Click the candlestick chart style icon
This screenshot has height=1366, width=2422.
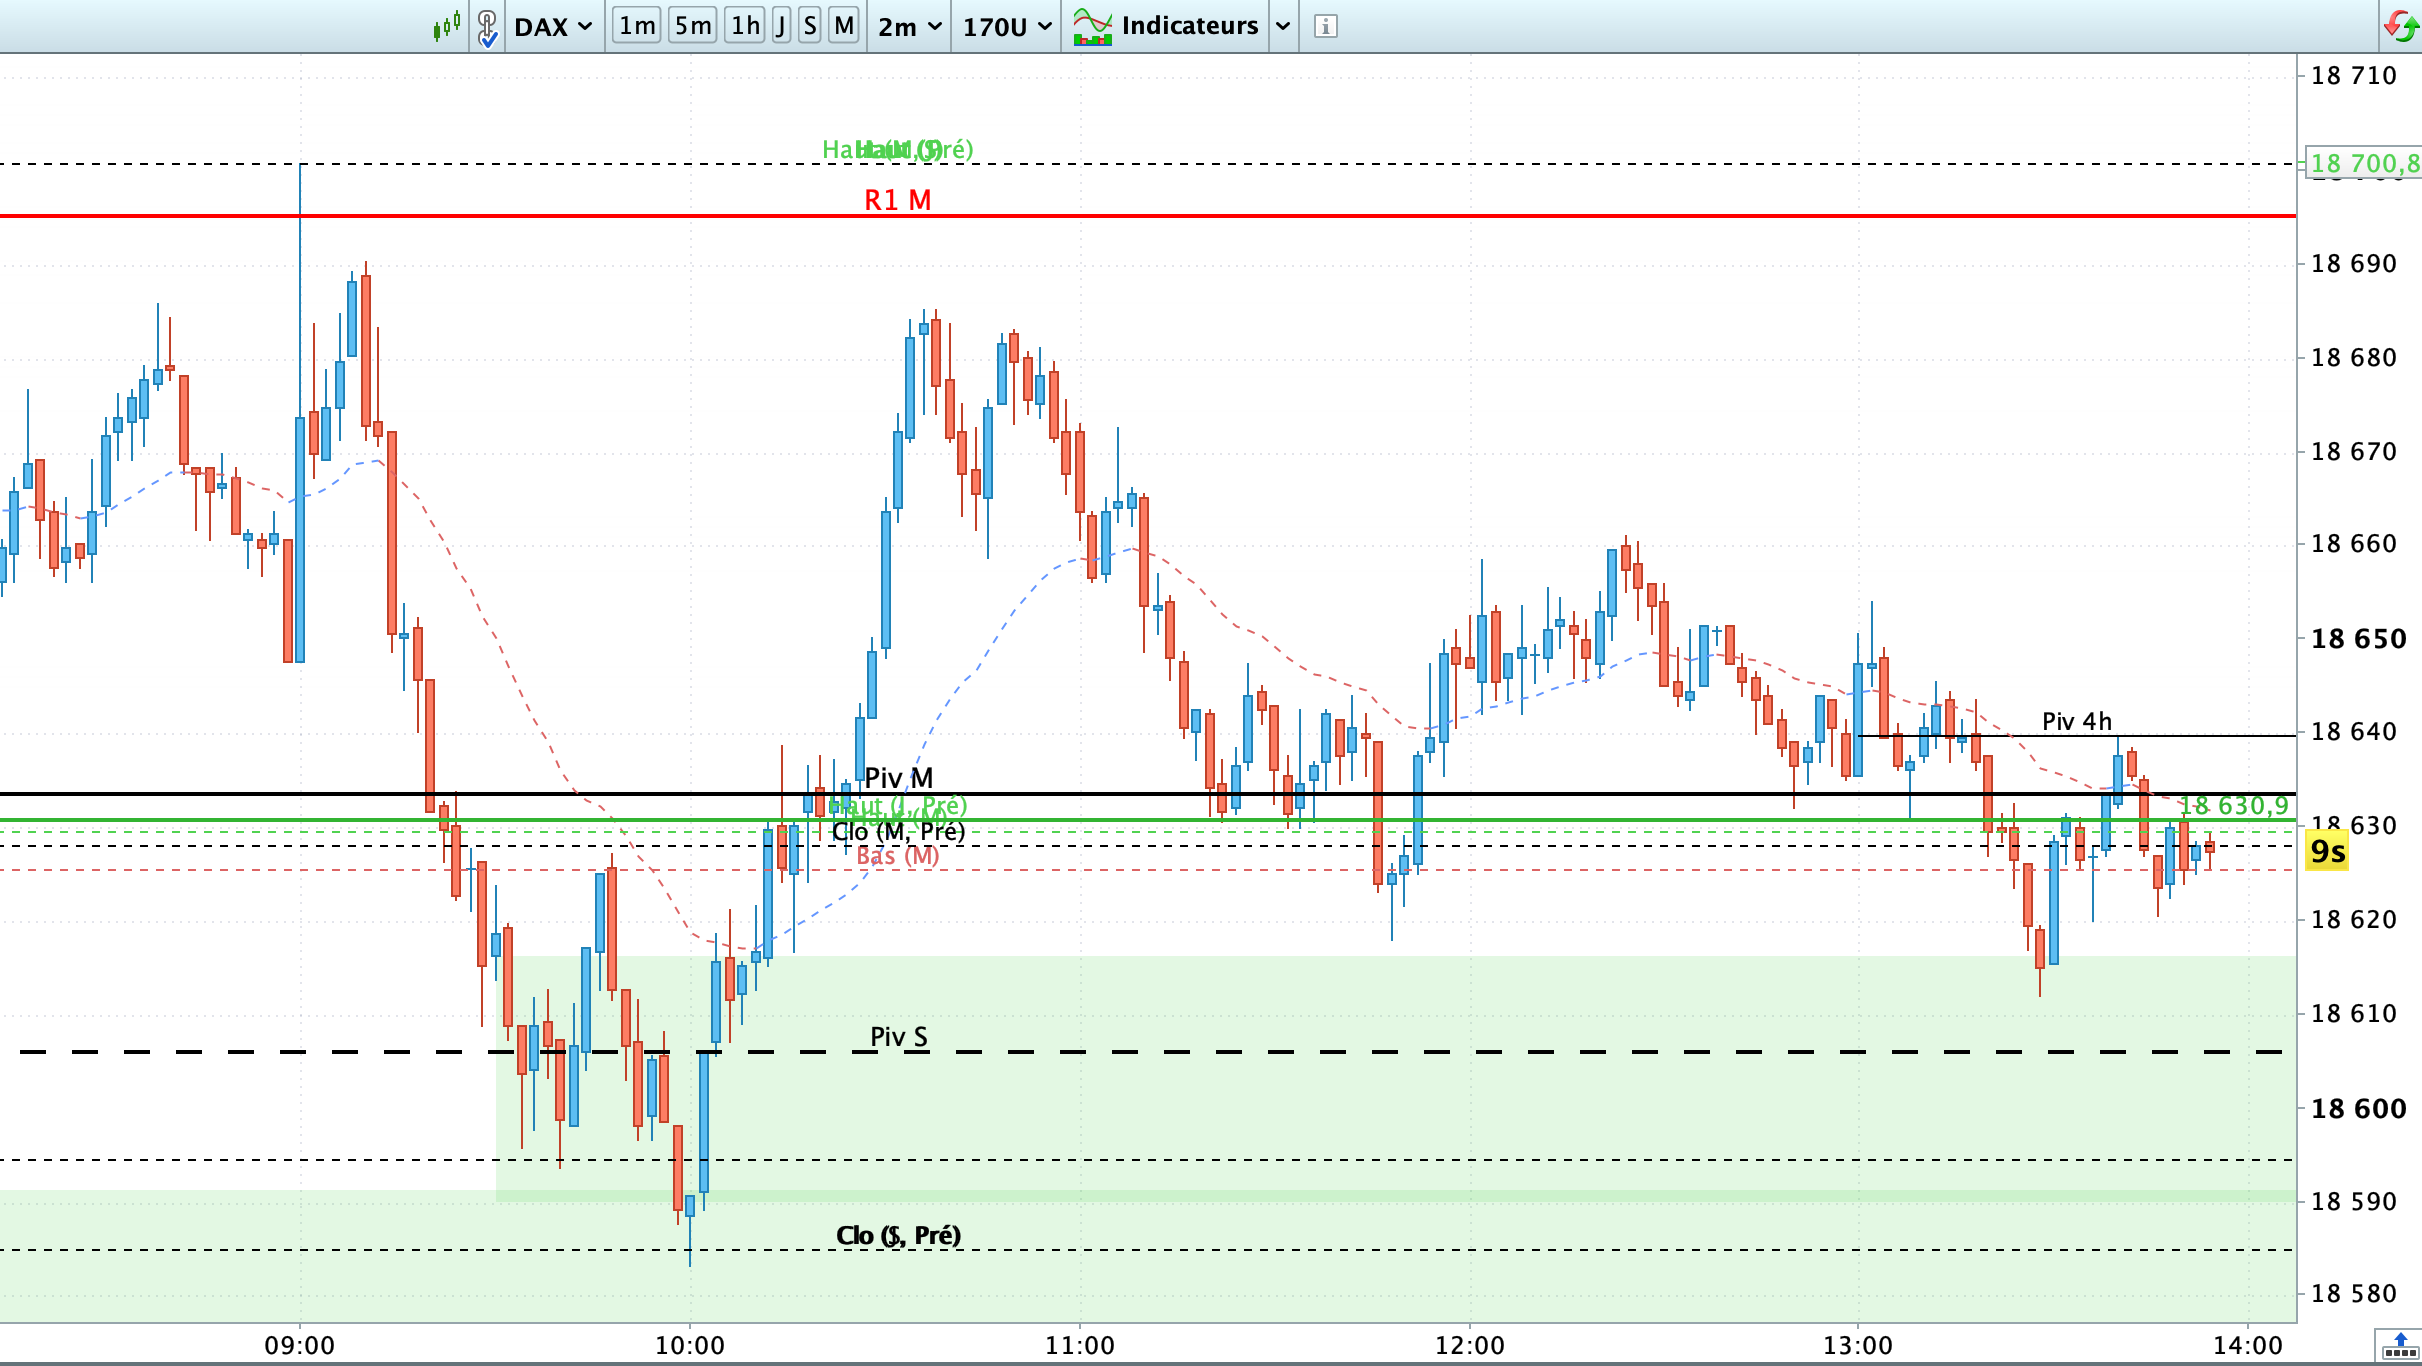446,25
